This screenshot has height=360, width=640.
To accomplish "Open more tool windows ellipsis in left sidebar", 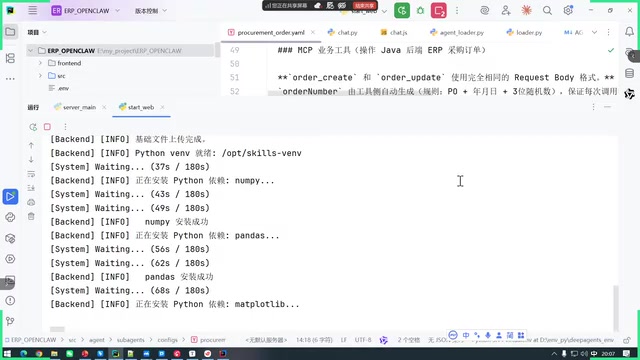I will 10,78.
